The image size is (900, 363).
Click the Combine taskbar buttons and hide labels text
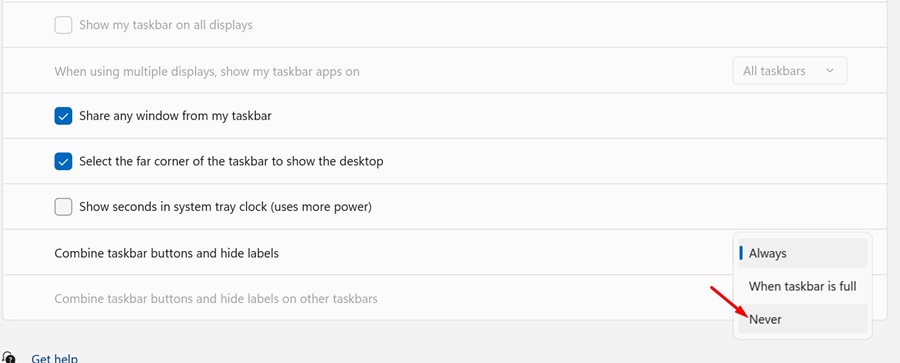[166, 253]
